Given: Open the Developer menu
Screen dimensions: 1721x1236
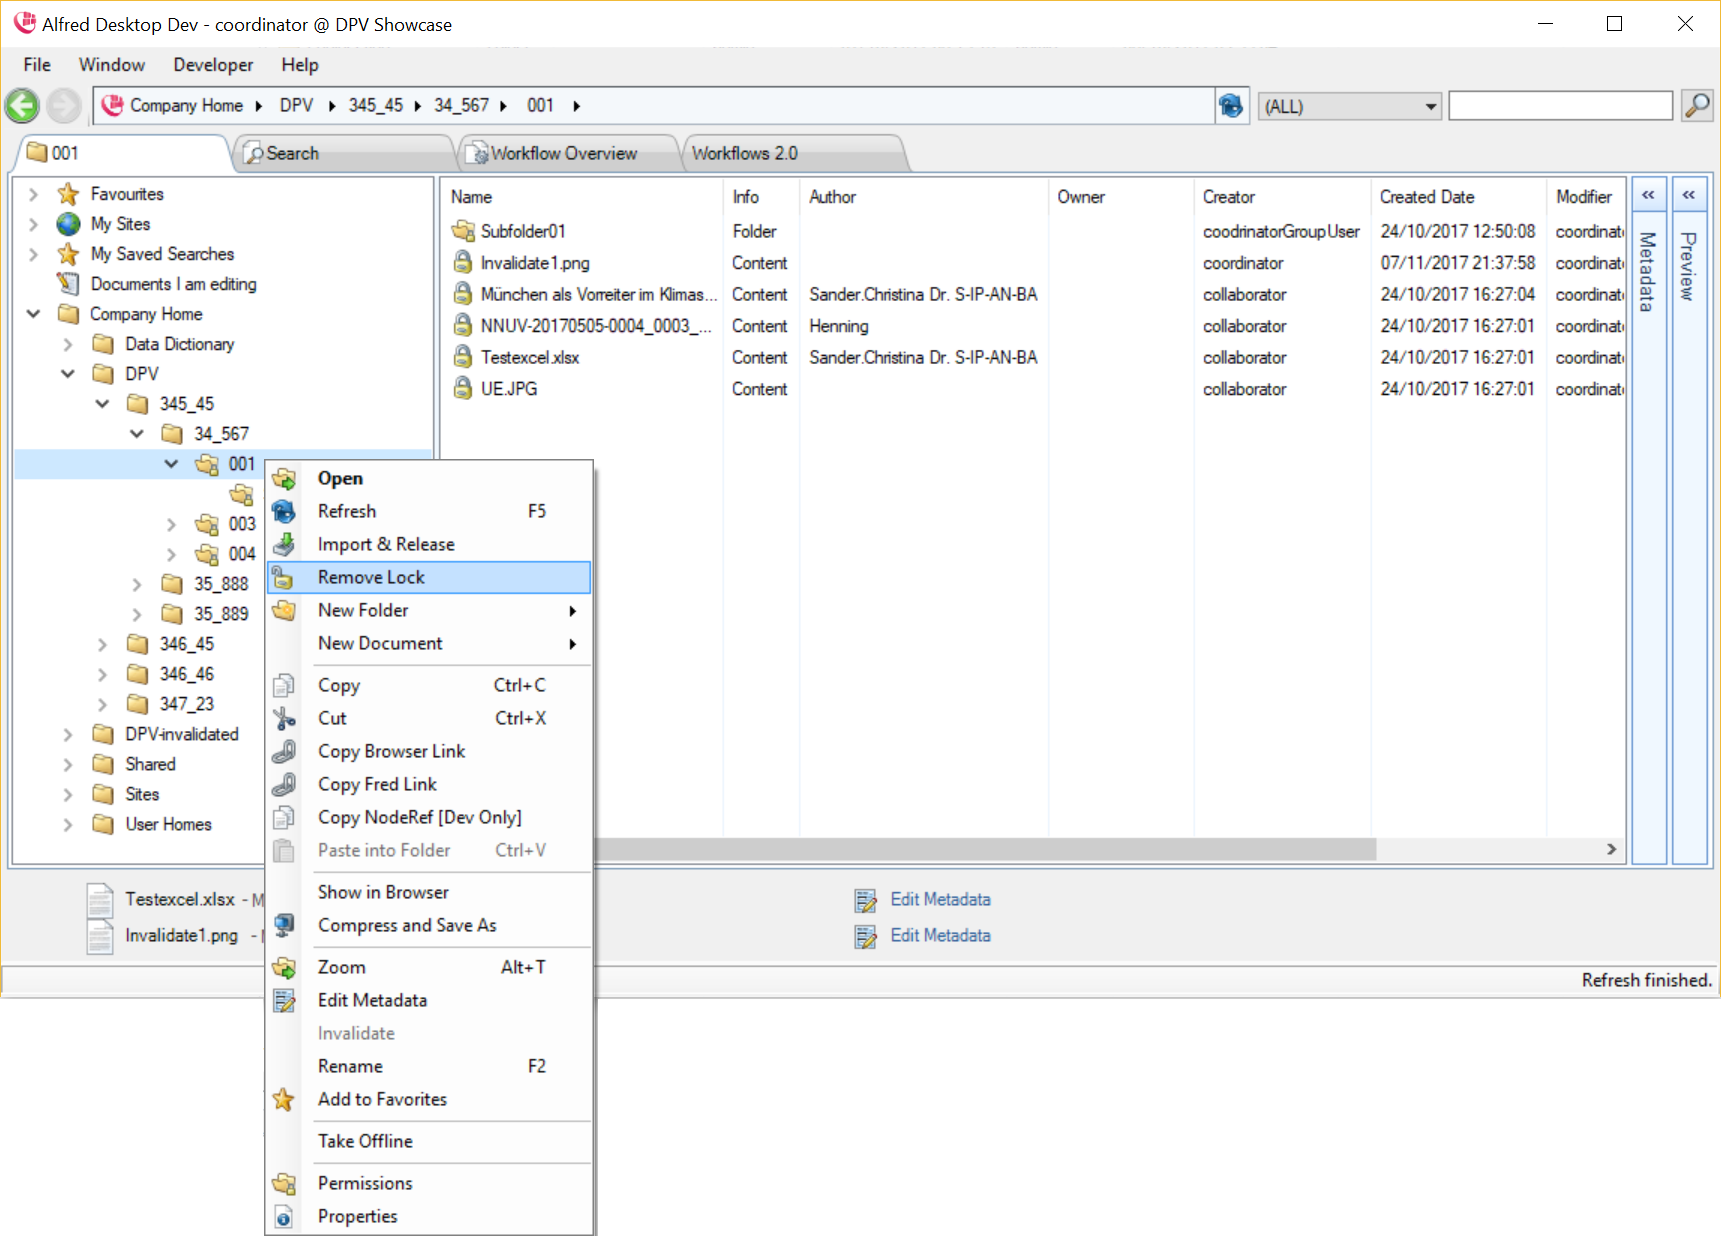Looking at the screenshot, I should point(213,65).
